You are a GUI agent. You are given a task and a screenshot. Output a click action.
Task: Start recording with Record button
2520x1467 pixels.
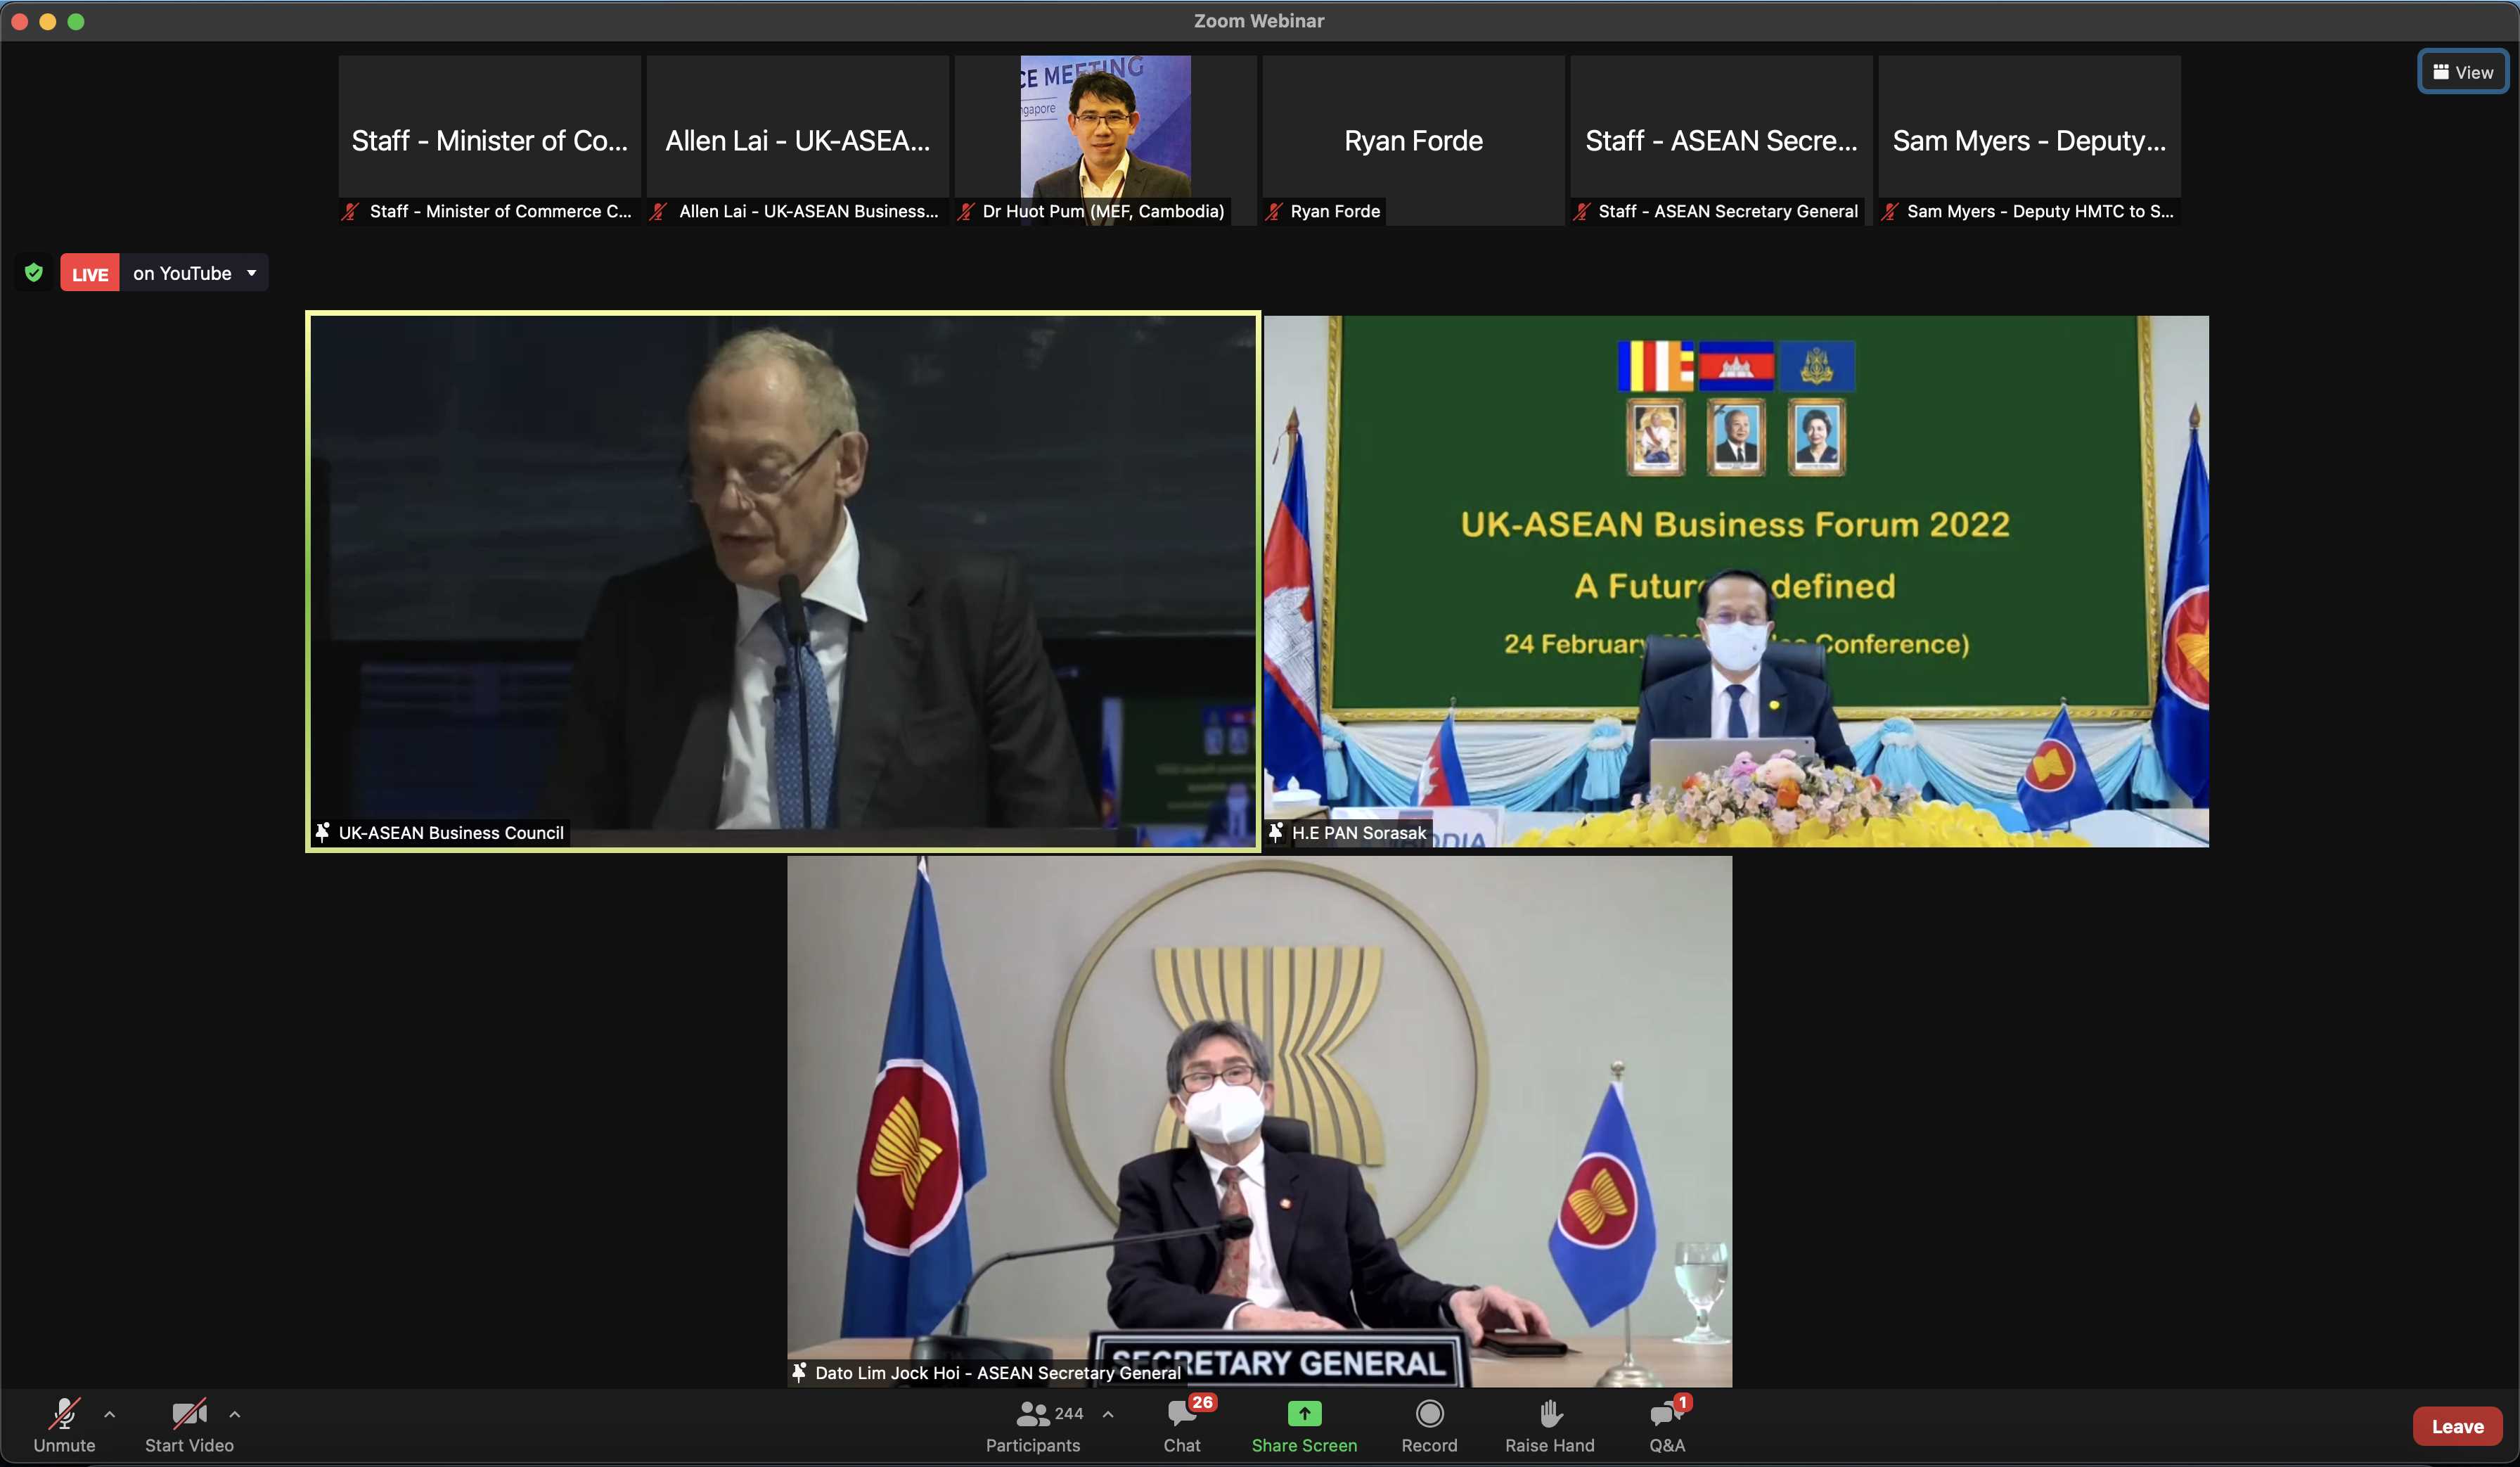tap(1429, 1425)
